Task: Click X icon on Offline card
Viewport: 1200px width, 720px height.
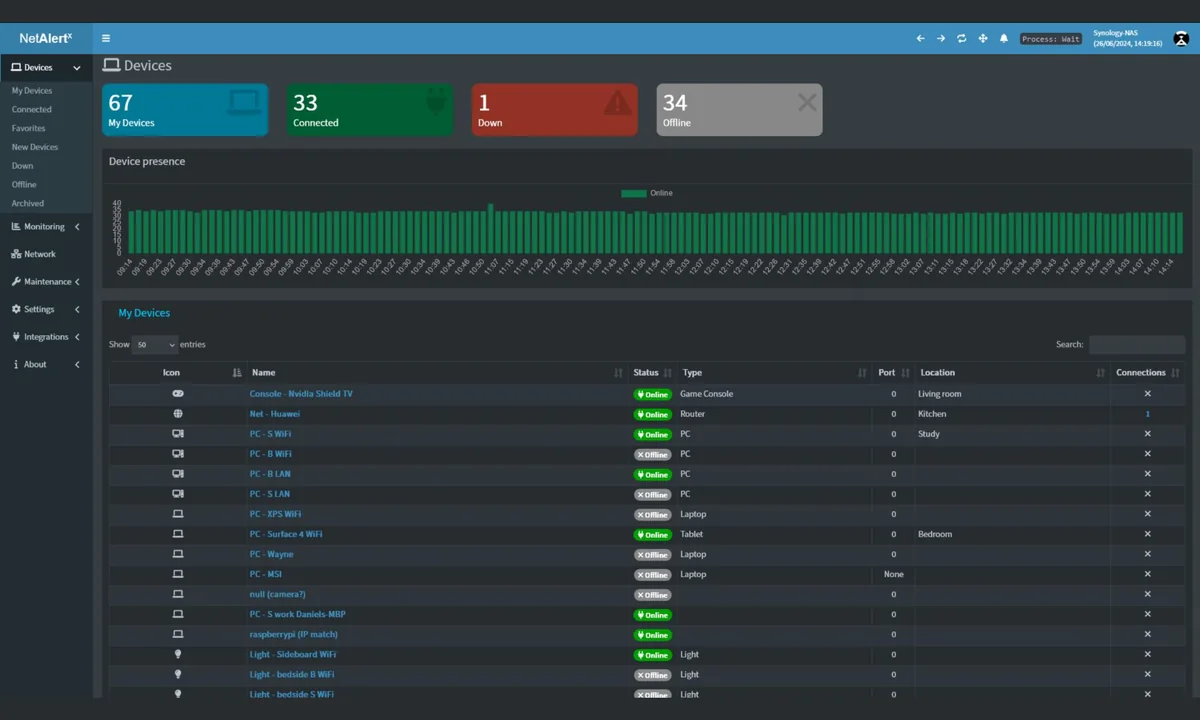Action: point(807,101)
